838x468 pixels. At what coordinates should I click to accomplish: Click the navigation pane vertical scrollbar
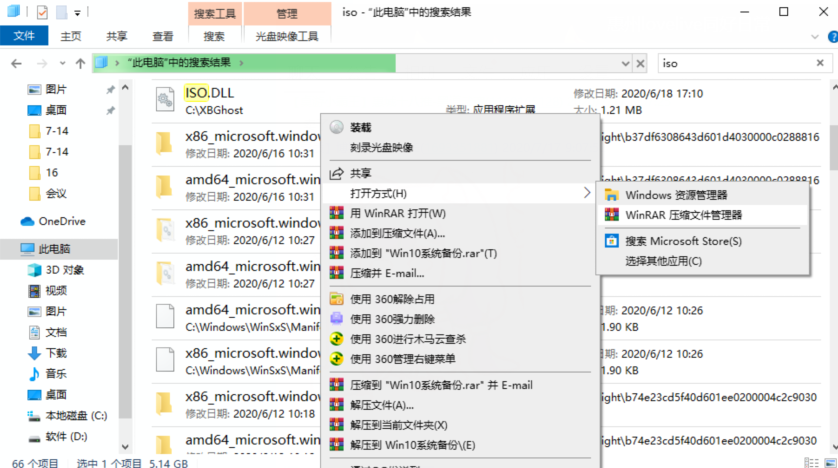coord(125,250)
